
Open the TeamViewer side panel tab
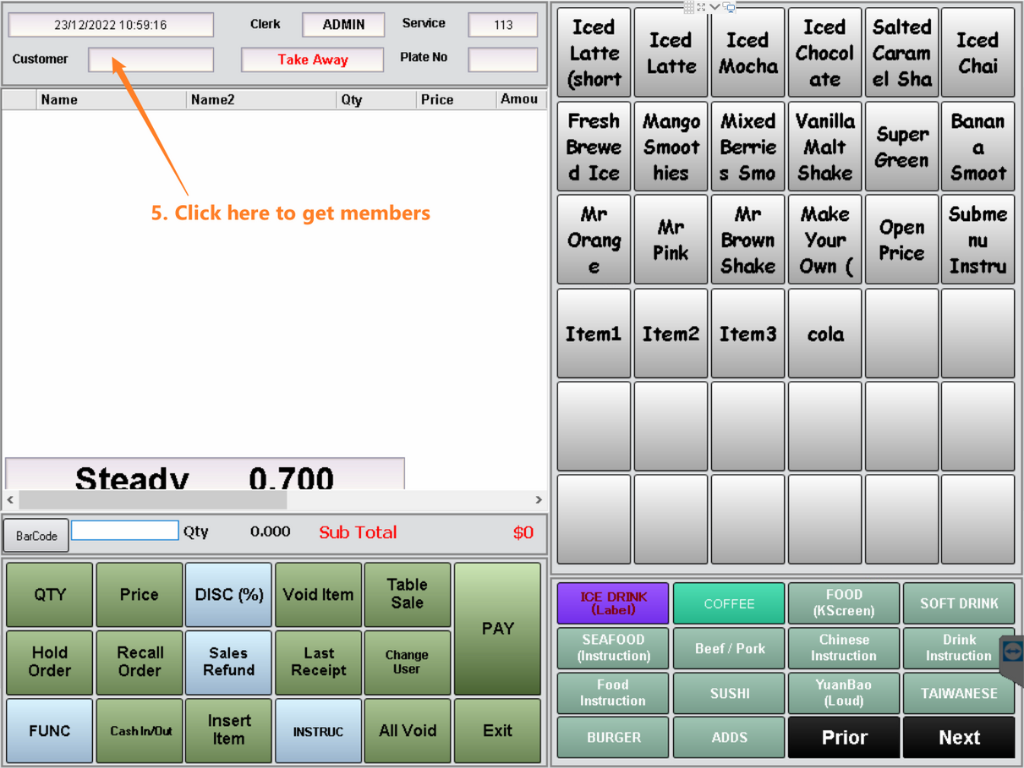(x=1012, y=652)
